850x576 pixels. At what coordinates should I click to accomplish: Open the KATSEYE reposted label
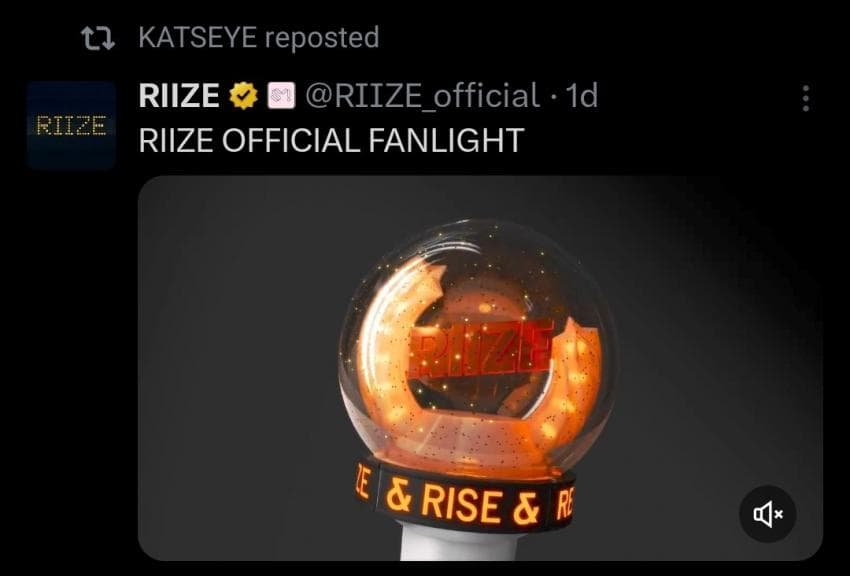click(259, 38)
